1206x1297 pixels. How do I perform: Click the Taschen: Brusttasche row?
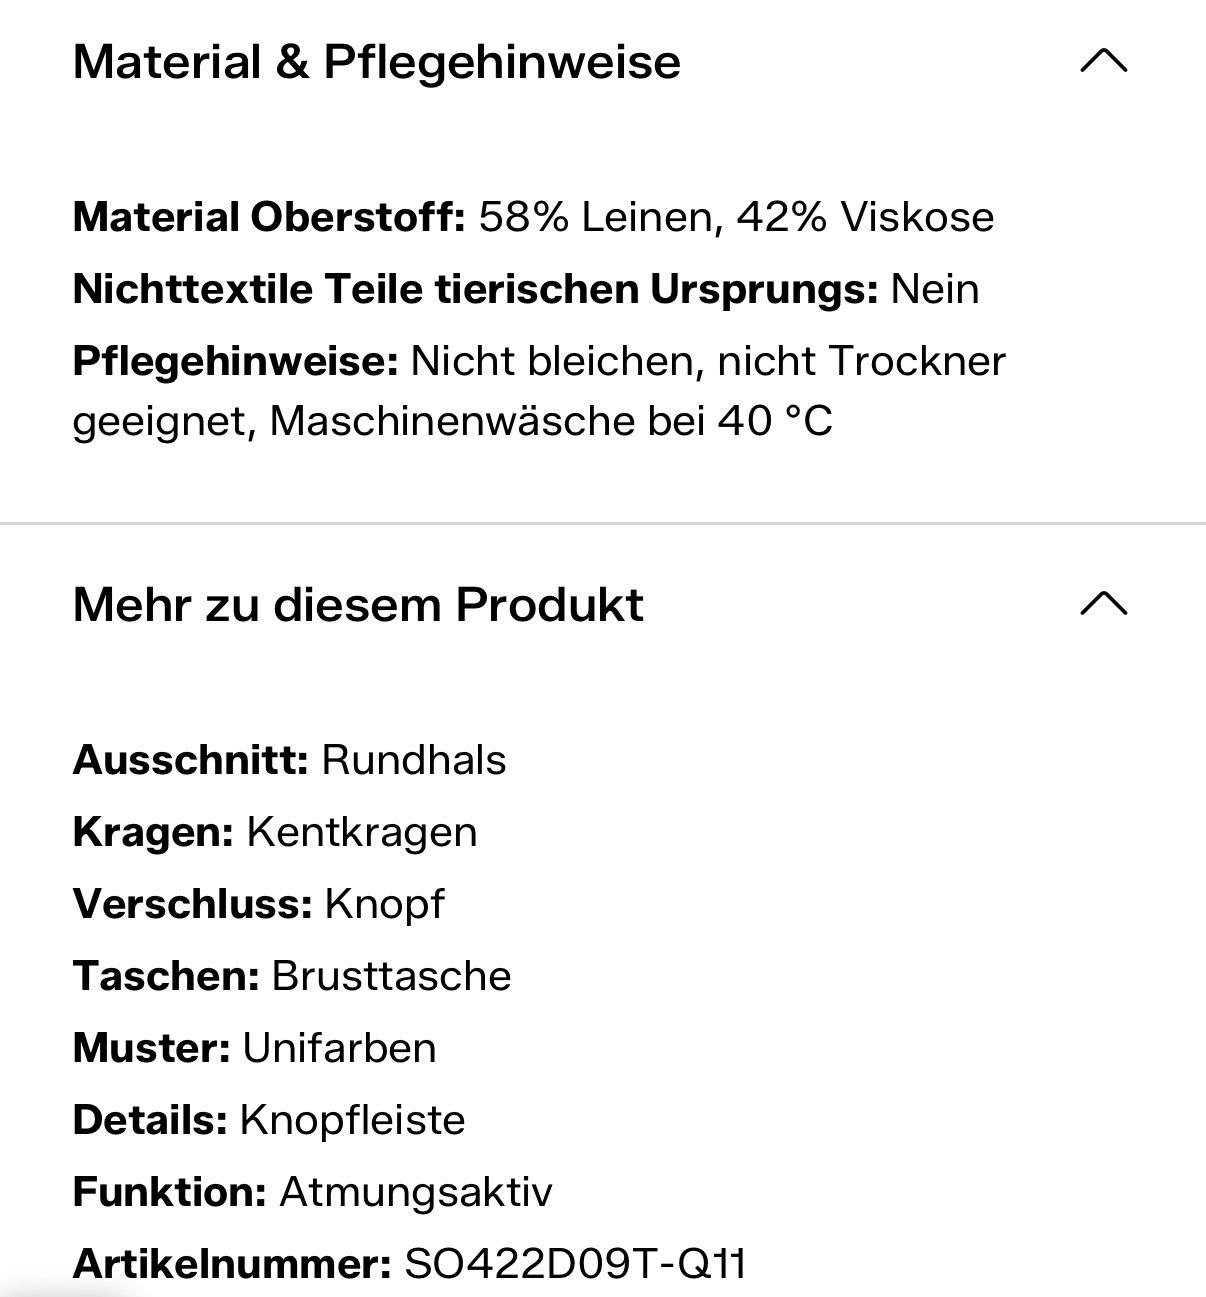tap(292, 976)
